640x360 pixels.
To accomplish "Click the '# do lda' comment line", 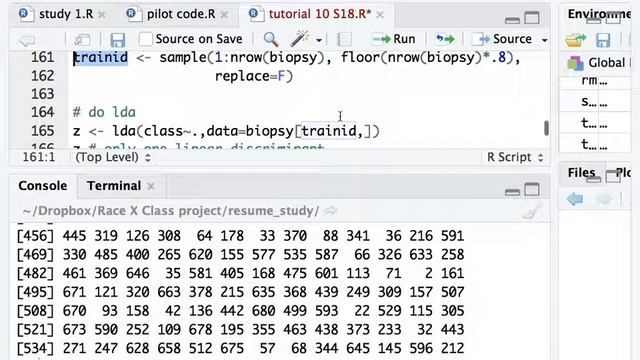I will [104, 112].
